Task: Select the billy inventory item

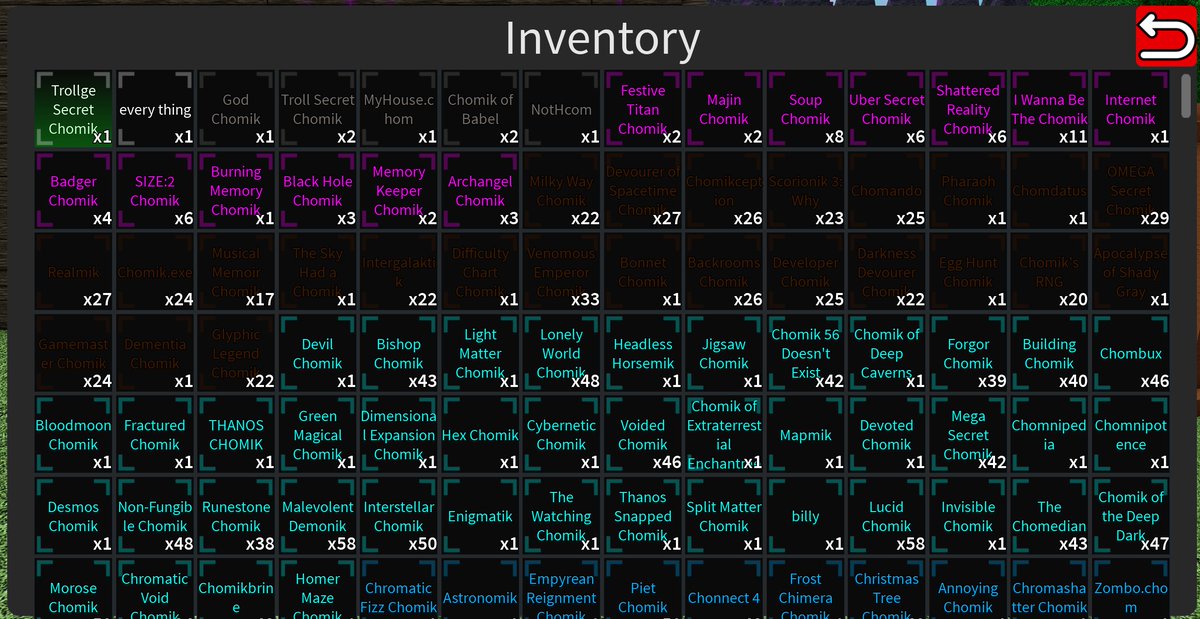Action: [805, 516]
